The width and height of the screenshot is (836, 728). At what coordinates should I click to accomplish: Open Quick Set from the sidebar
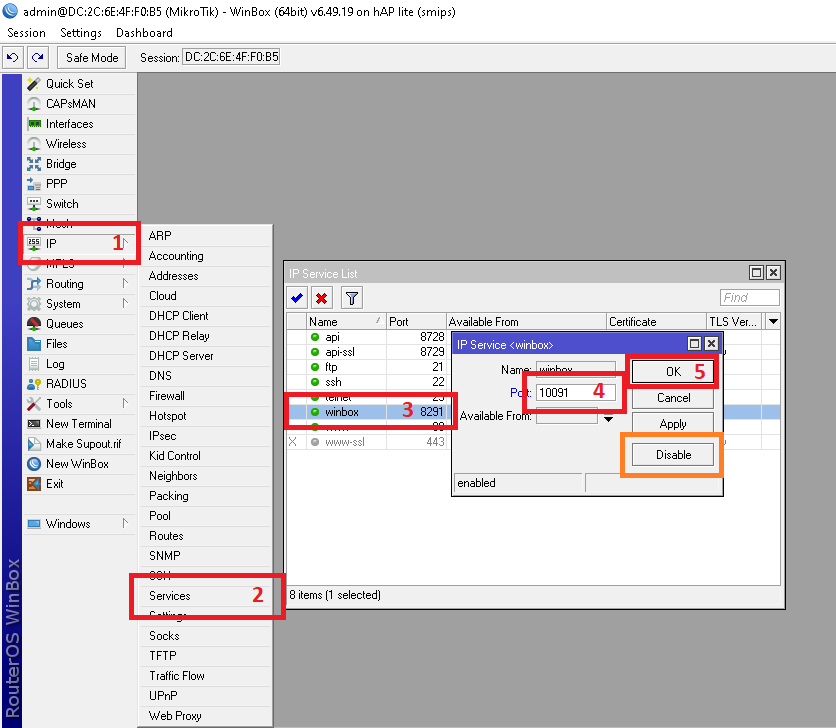point(69,84)
